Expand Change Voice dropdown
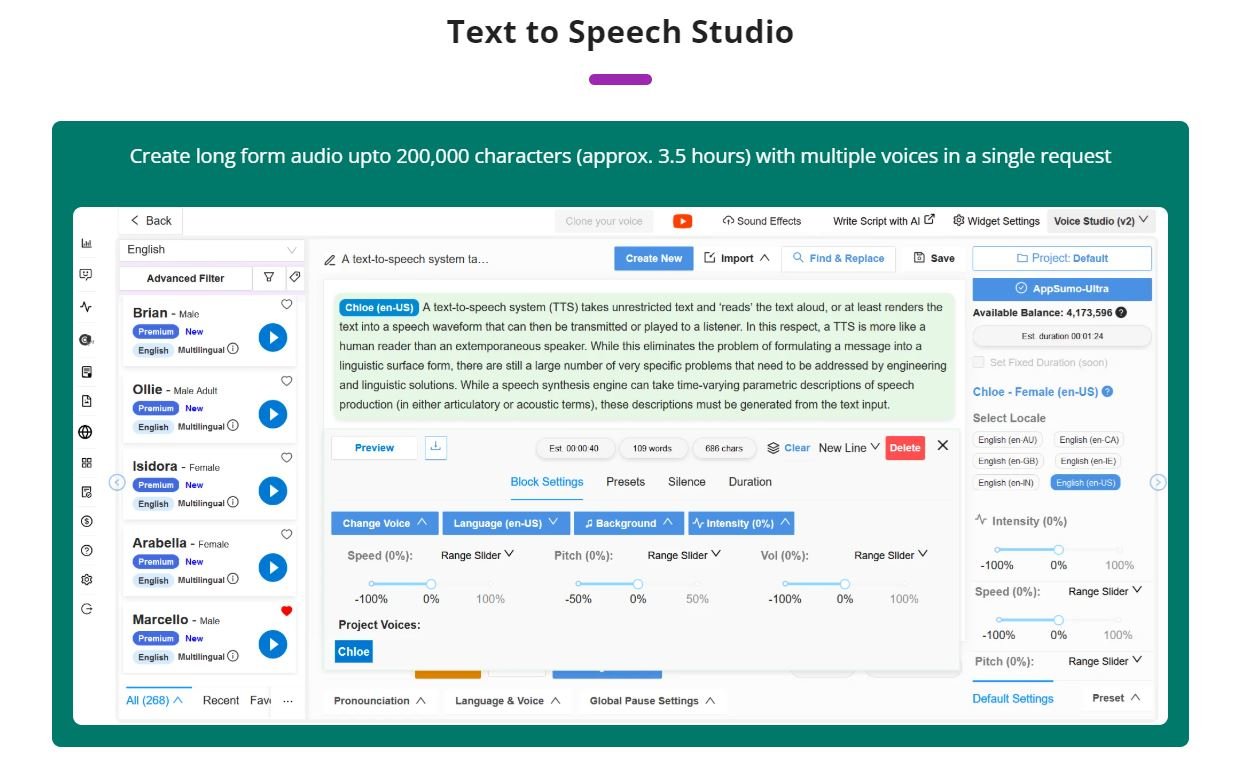The height and width of the screenshot is (779, 1241). (x=384, y=523)
